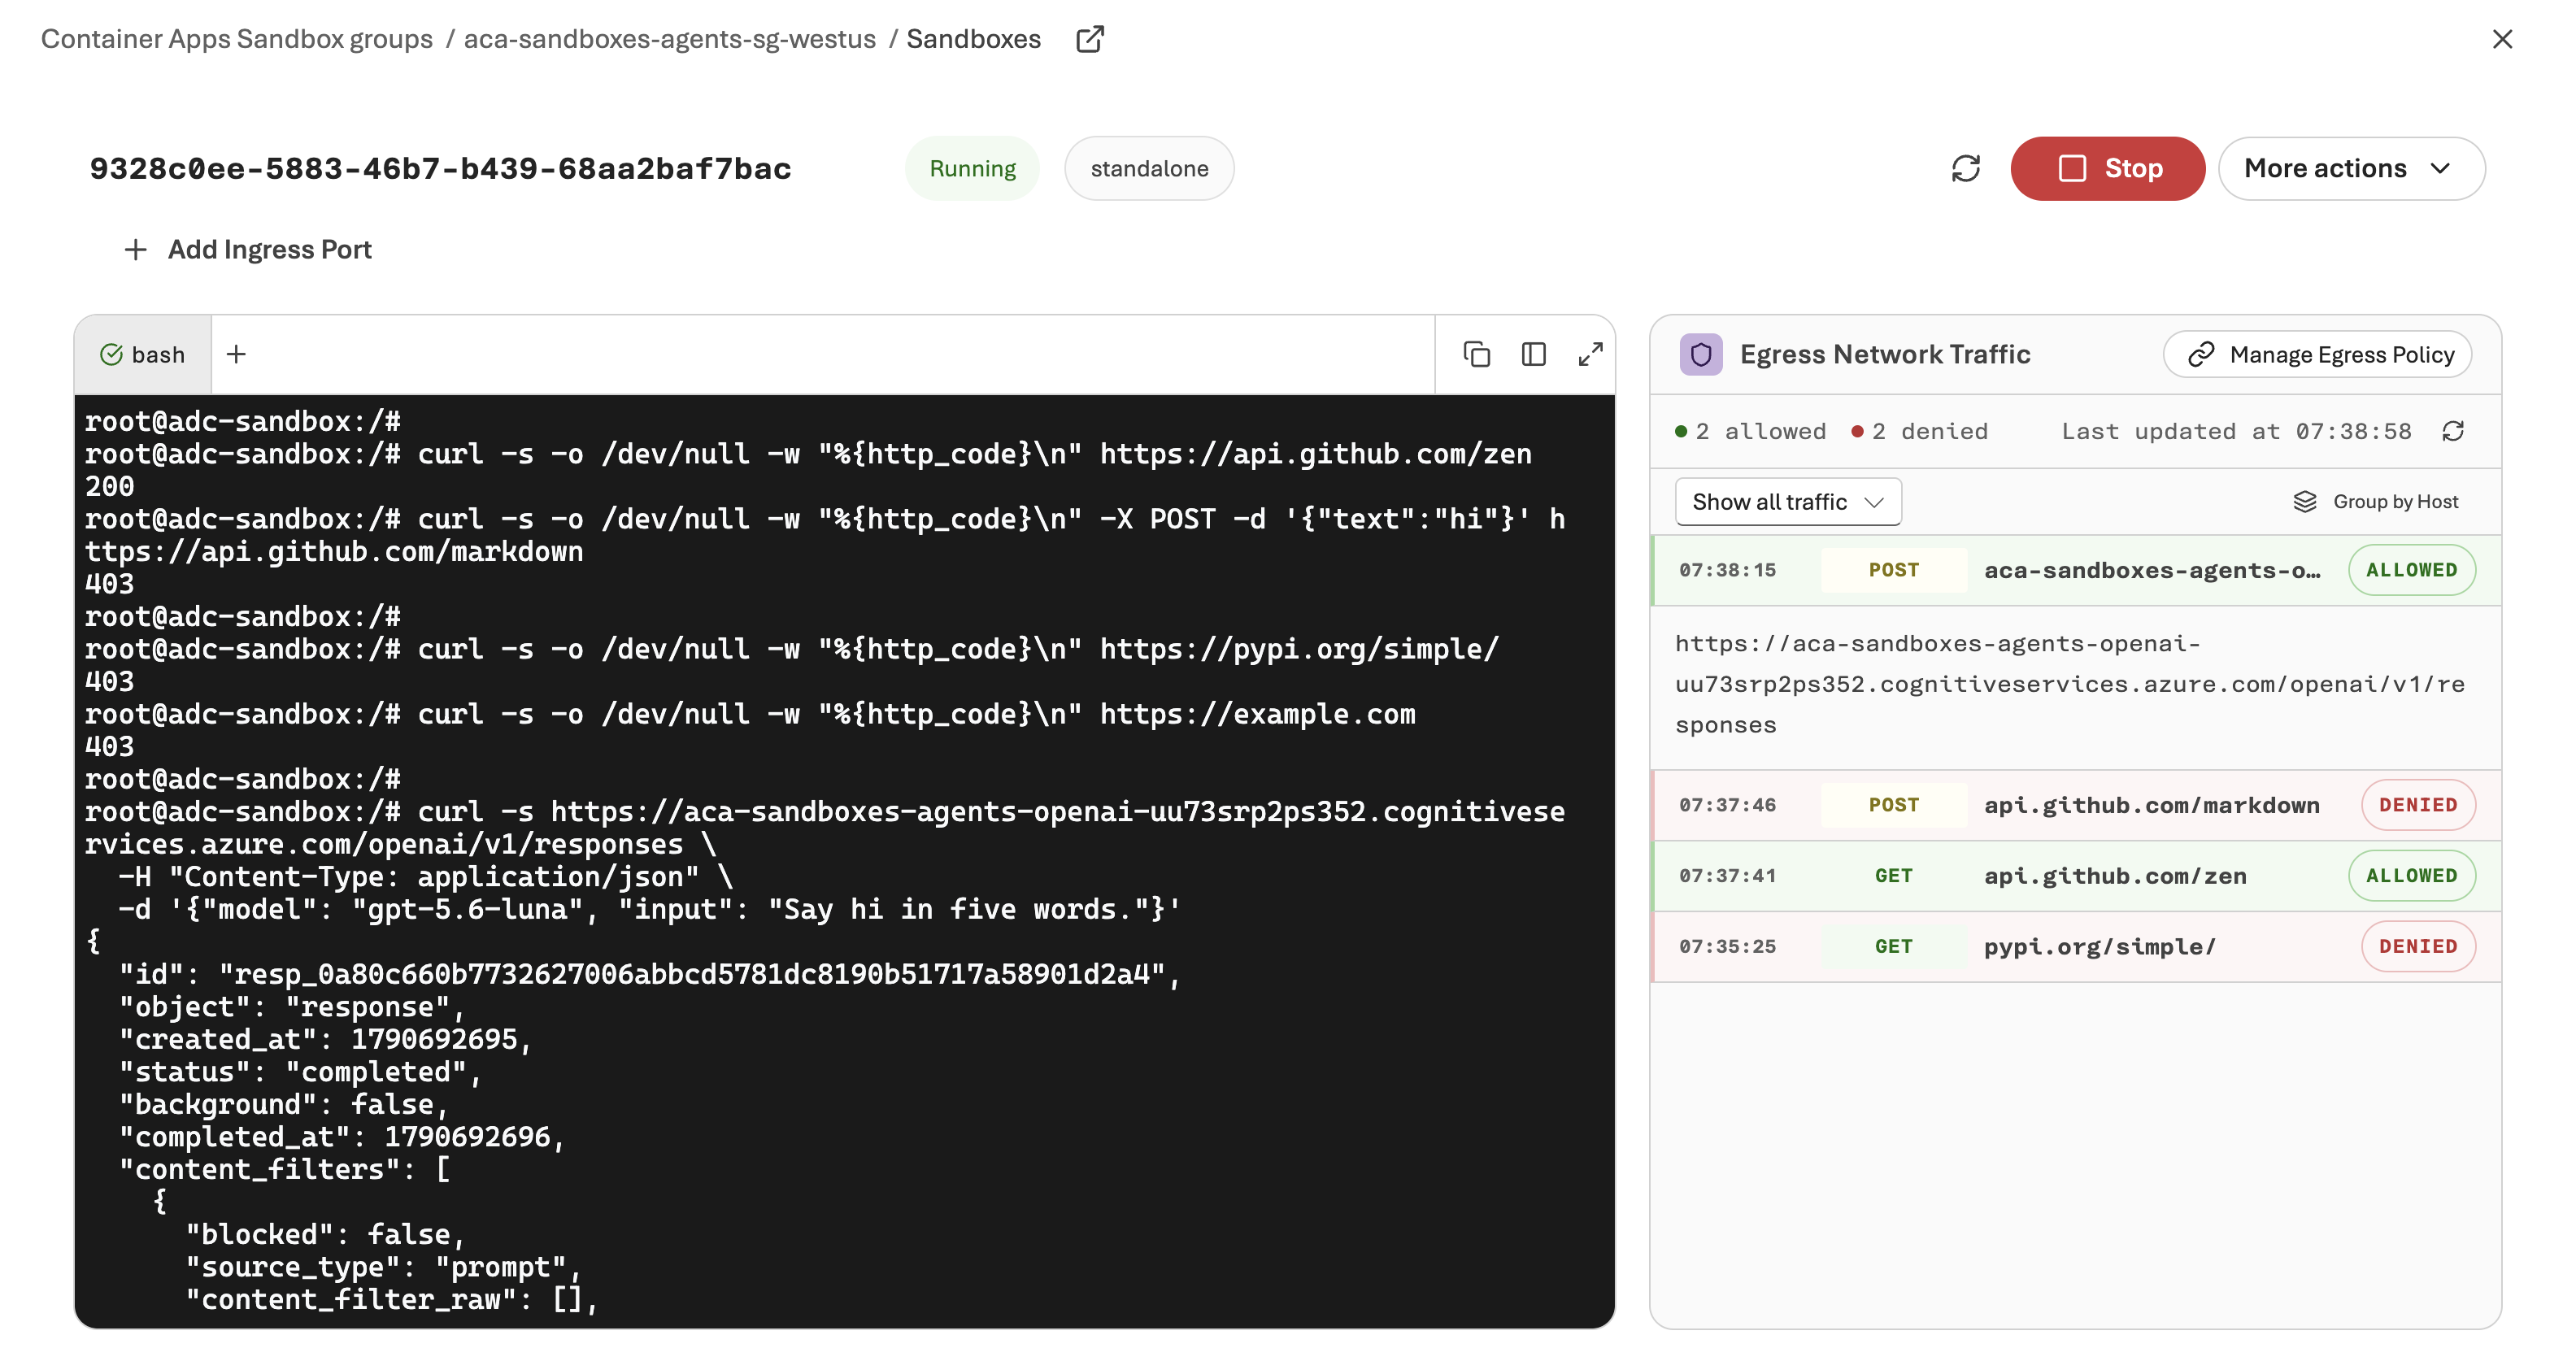Toggle Group by Host
Image resolution: width=2576 pixels, height=1348 pixels.
coord(2375,501)
